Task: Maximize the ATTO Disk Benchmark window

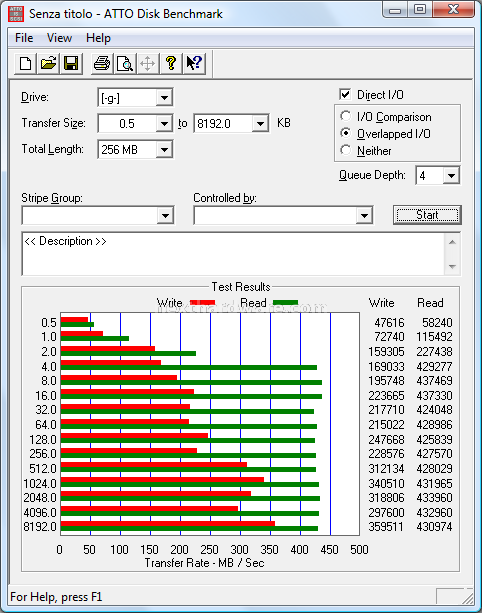Action: point(419,9)
